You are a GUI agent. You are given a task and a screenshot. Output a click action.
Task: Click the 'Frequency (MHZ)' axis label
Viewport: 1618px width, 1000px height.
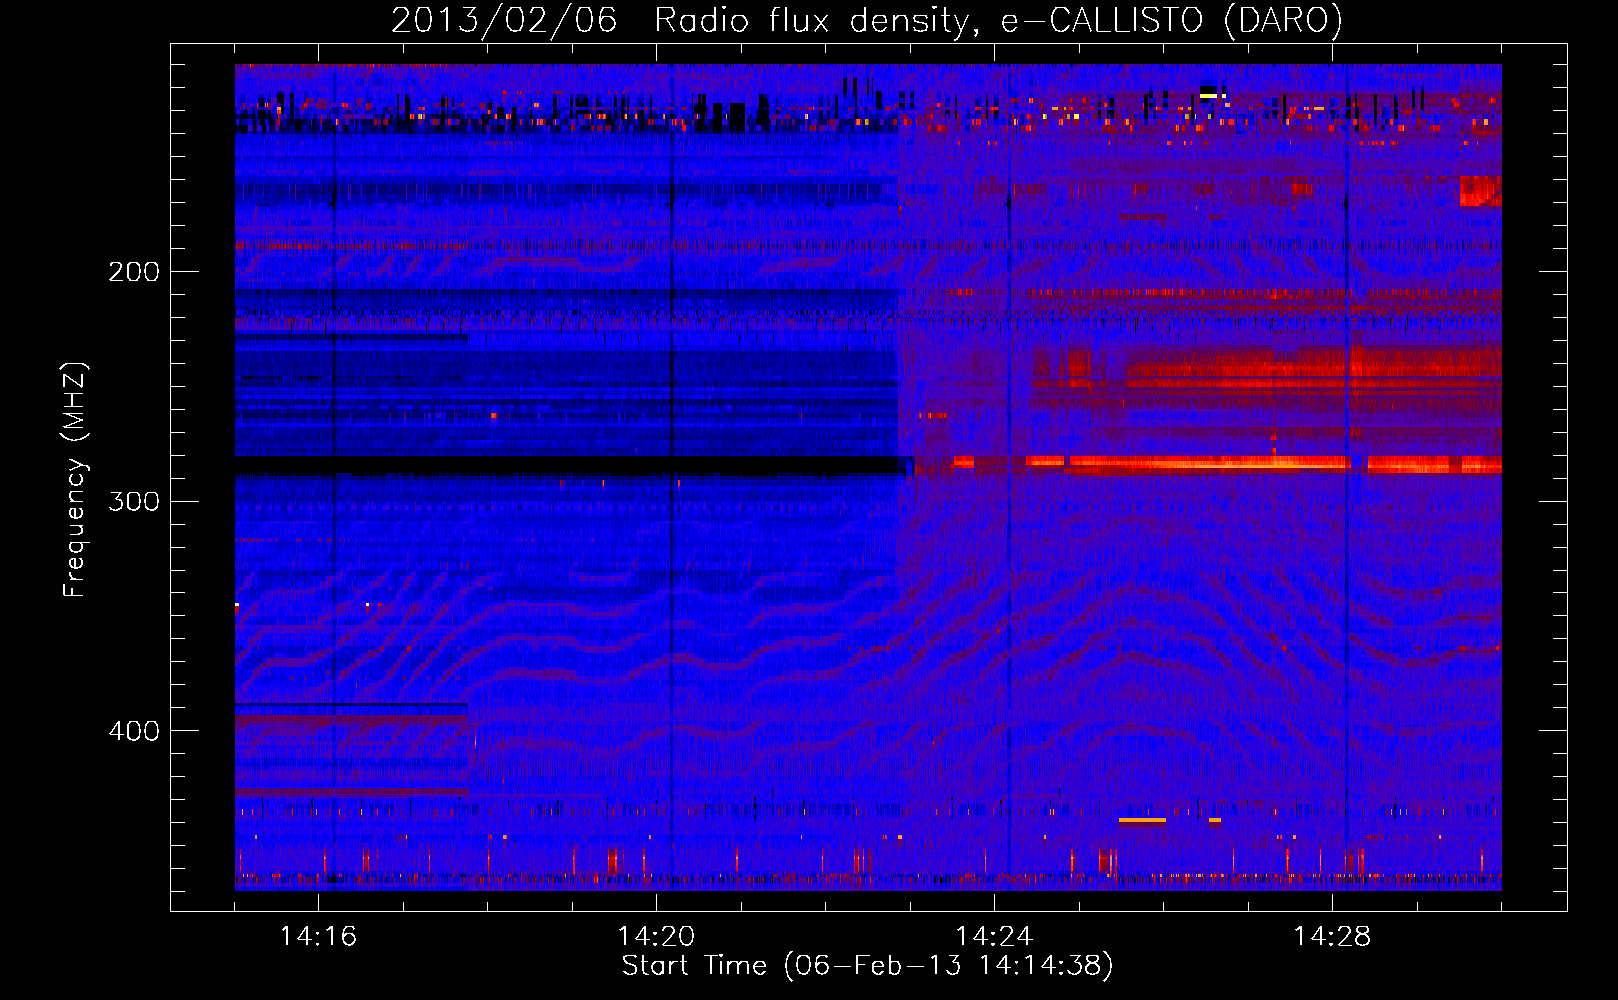[75, 480]
